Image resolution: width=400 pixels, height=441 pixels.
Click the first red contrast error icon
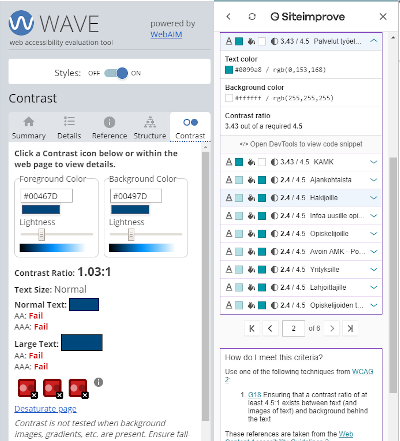[27, 388]
